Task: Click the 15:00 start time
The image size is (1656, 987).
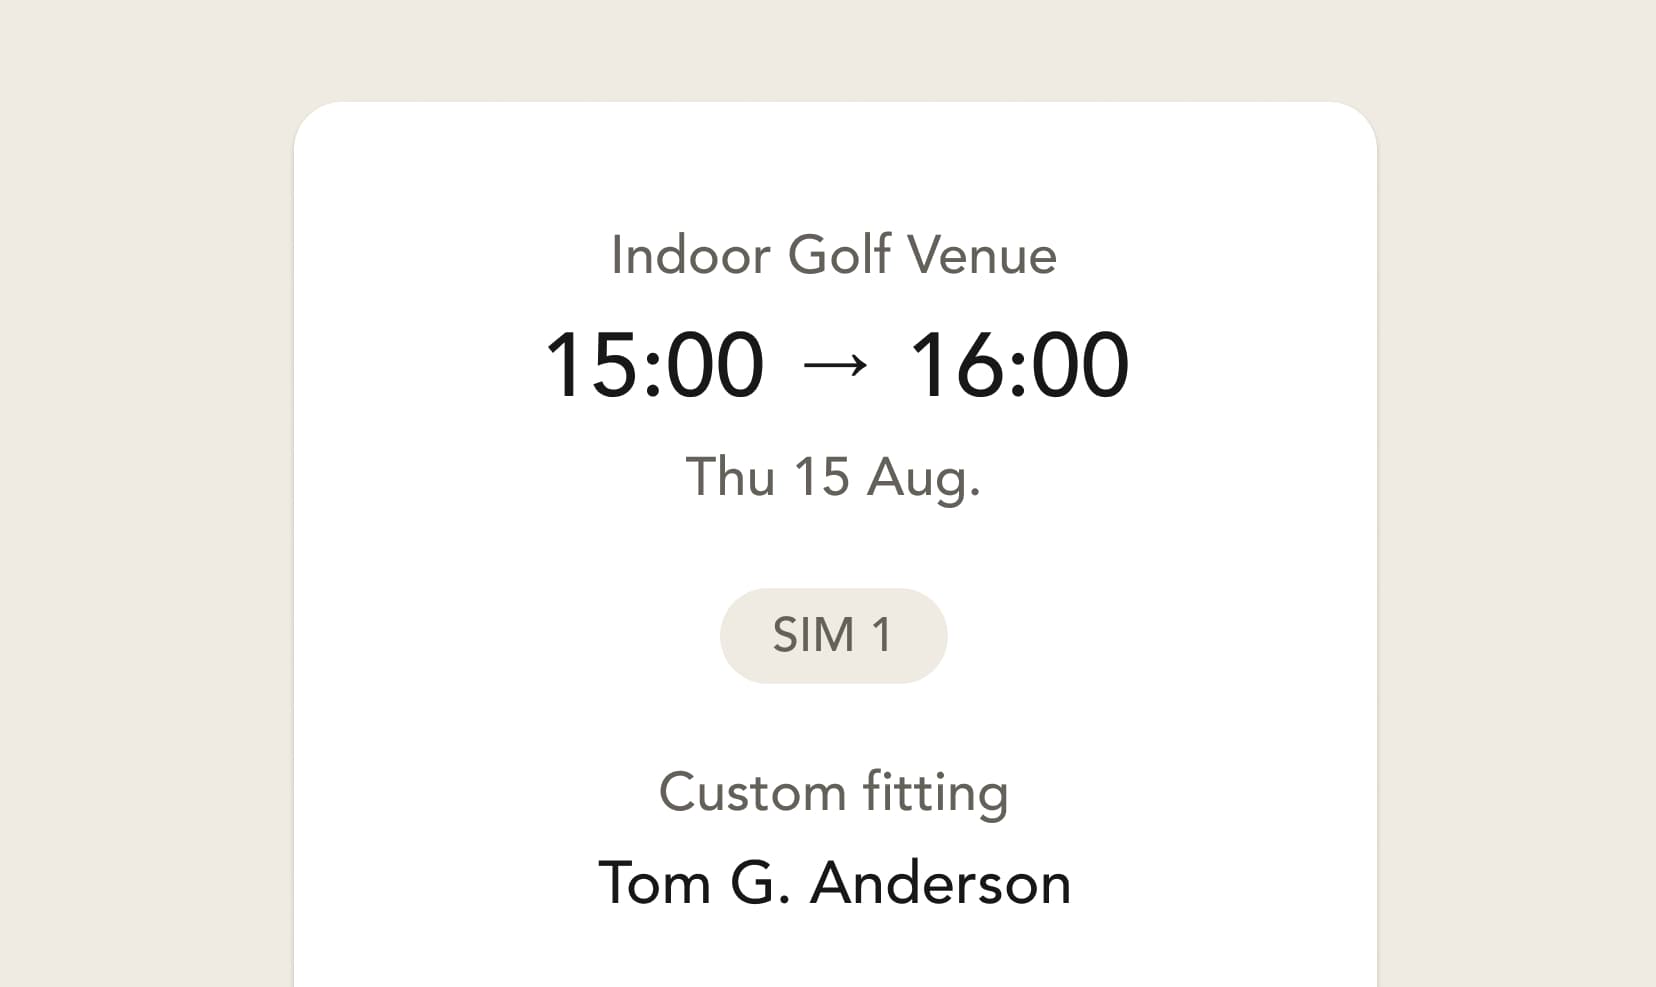Action: 655,365
